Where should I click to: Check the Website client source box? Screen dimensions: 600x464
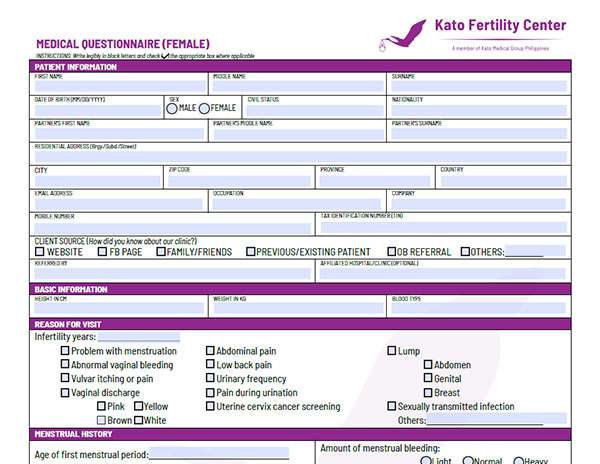[x=40, y=252]
